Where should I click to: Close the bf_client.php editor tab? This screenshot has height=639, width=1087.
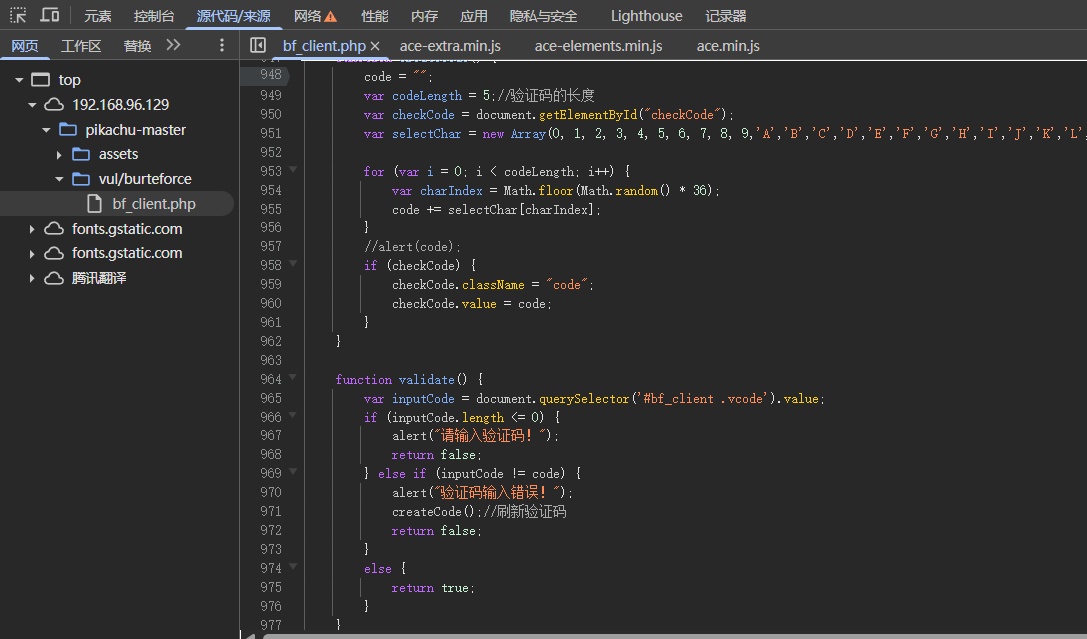click(375, 47)
